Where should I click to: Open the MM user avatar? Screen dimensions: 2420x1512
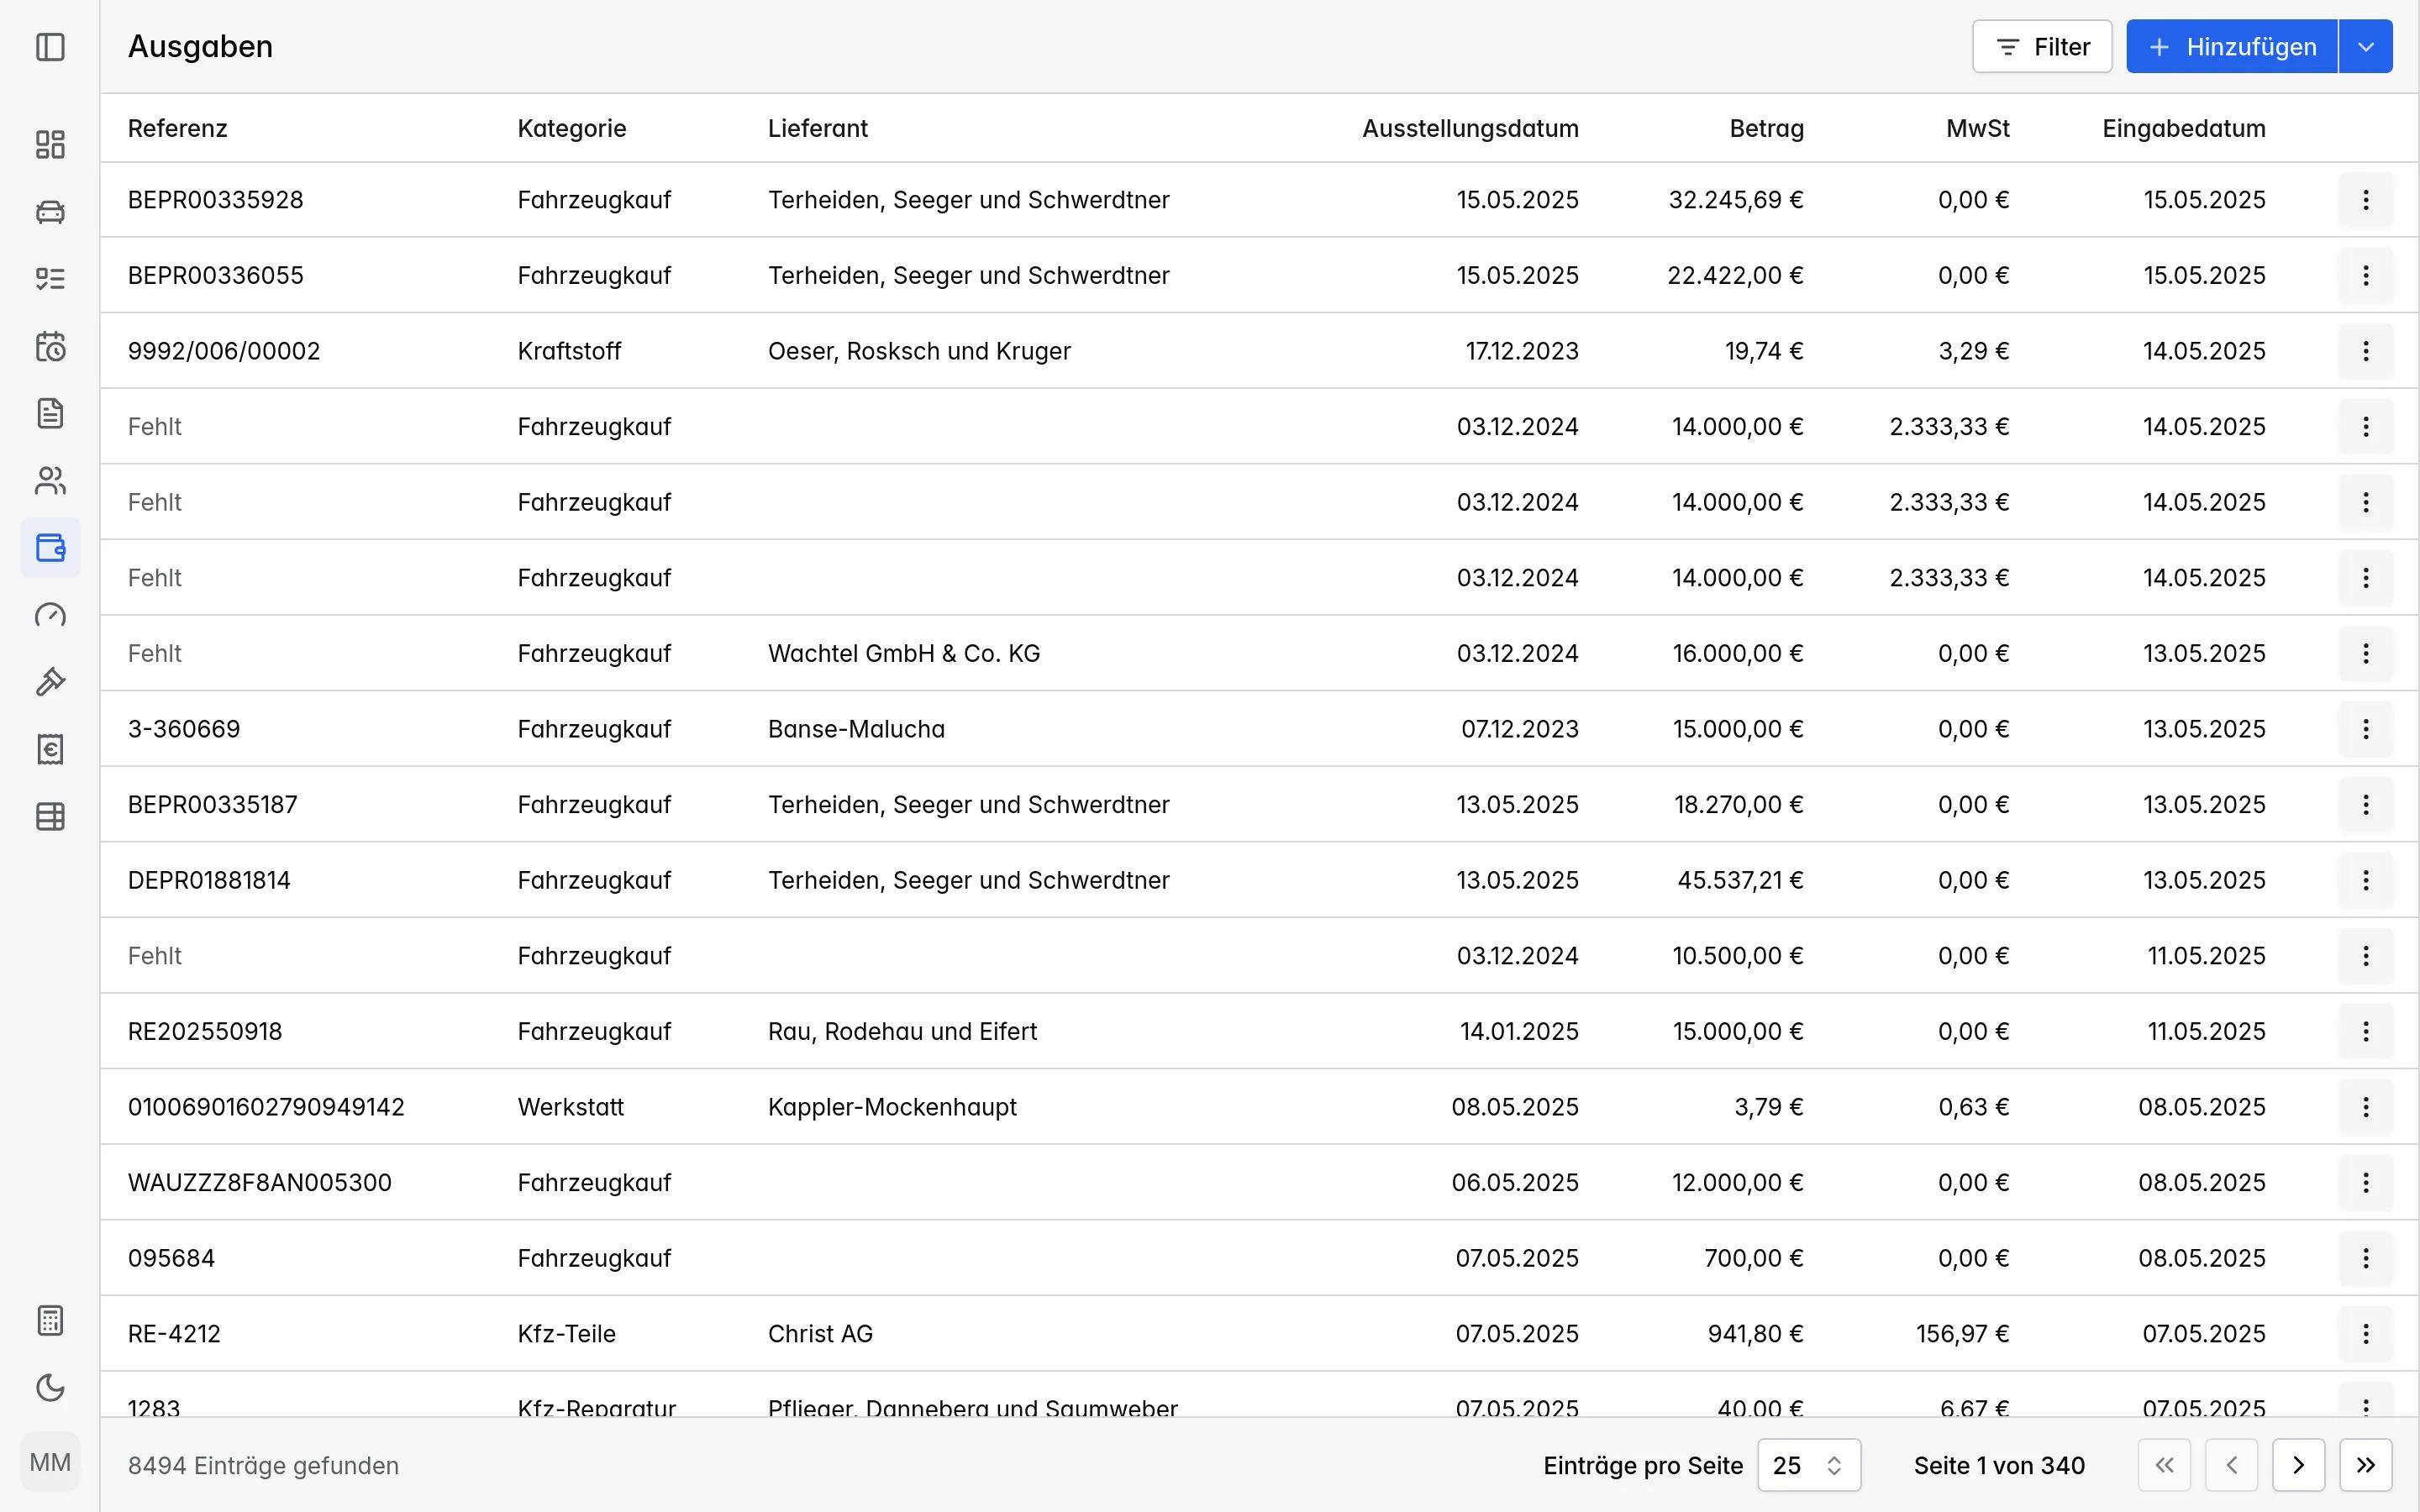50,1462
